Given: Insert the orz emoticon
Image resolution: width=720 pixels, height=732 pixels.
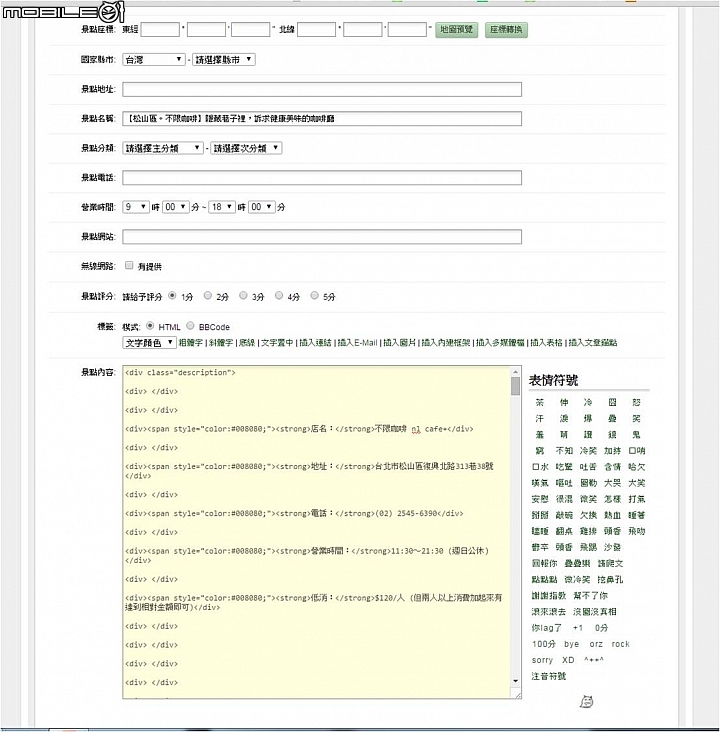Looking at the screenshot, I should [596, 644].
